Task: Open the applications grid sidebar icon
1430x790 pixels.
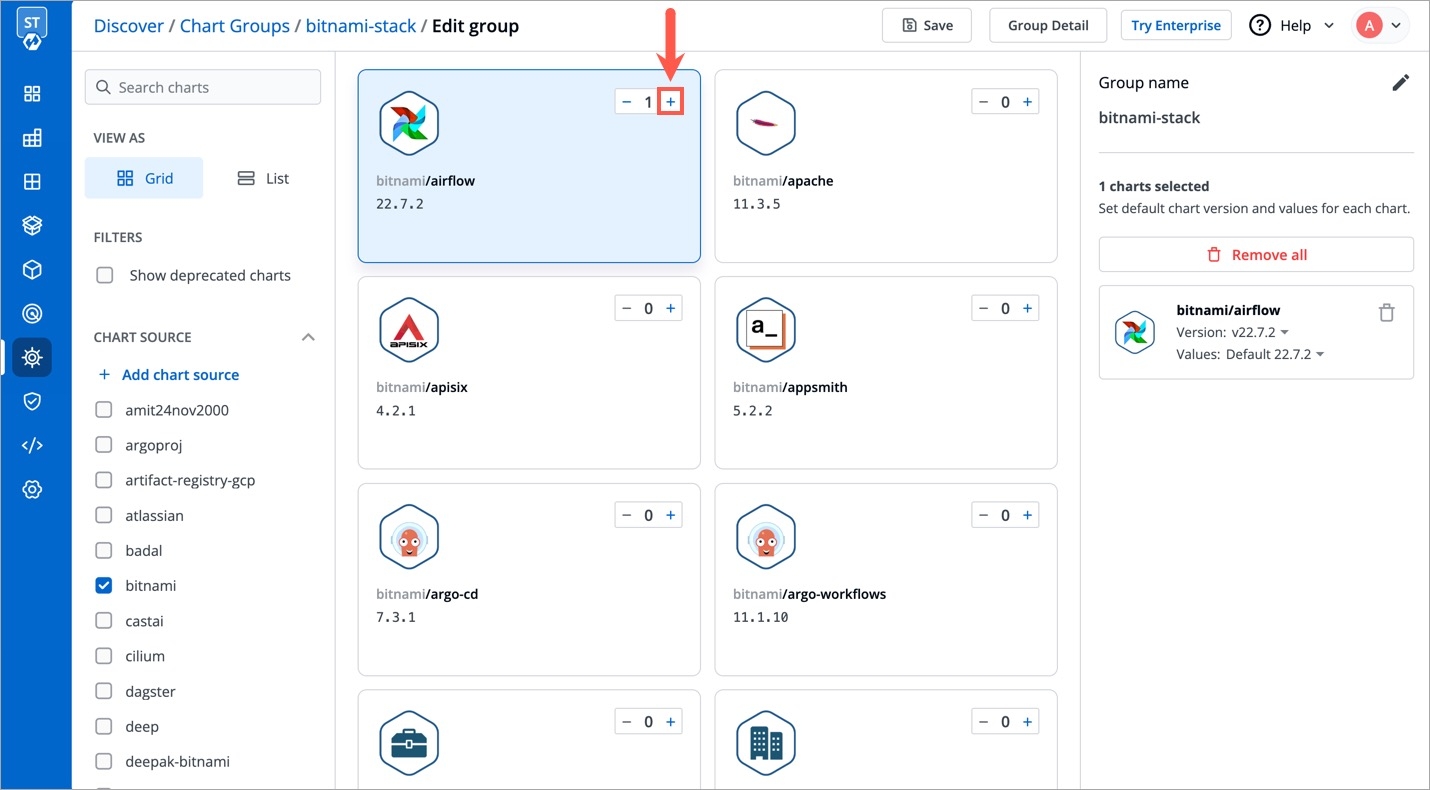Action: 32,94
